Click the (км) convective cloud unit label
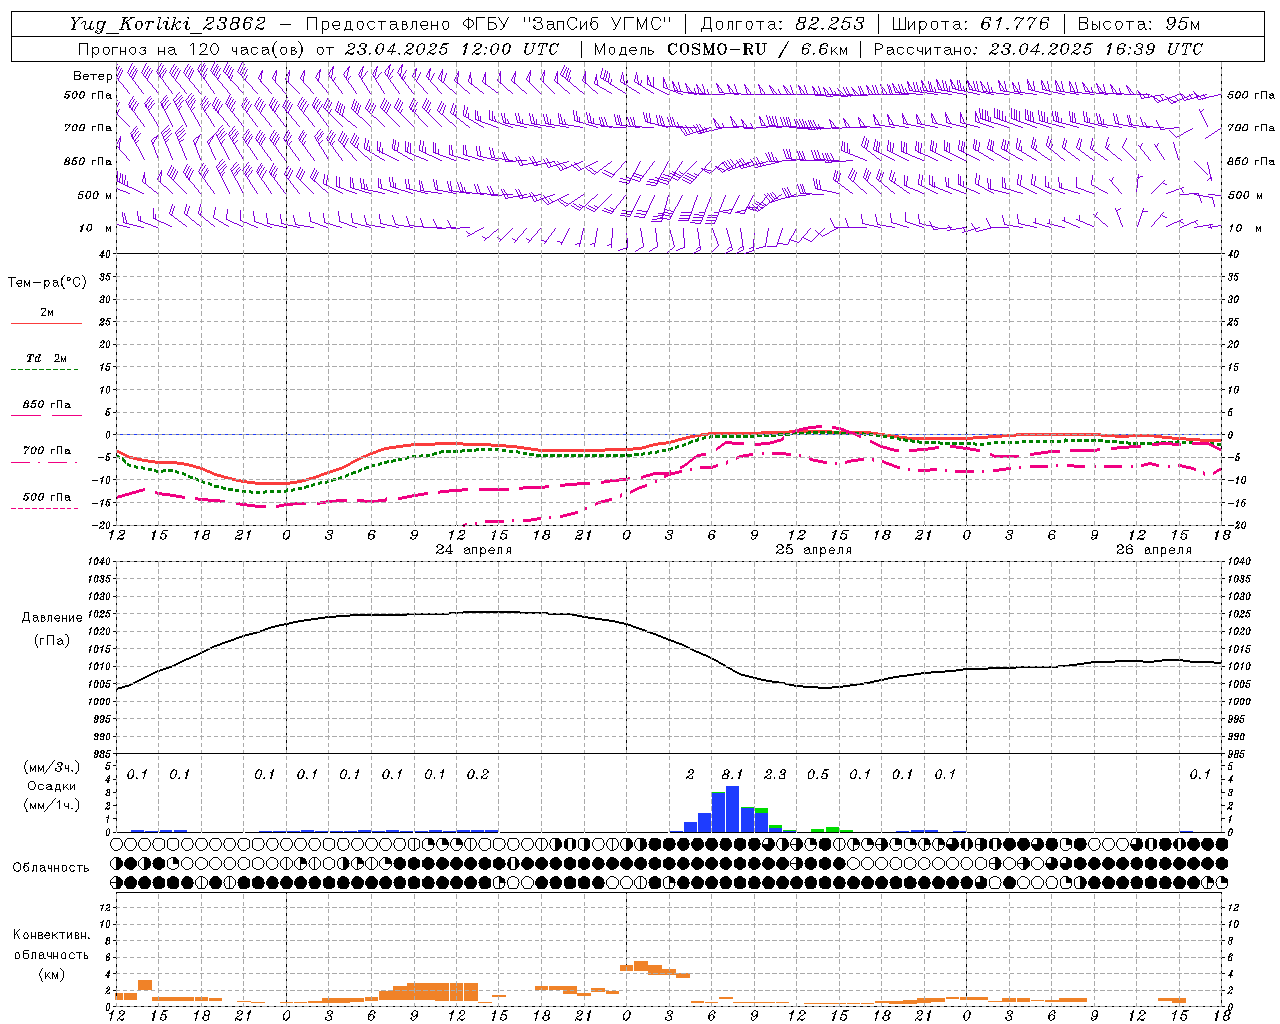The width and height of the screenshot is (1280, 1024). pyautogui.click(x=52, y=973)
